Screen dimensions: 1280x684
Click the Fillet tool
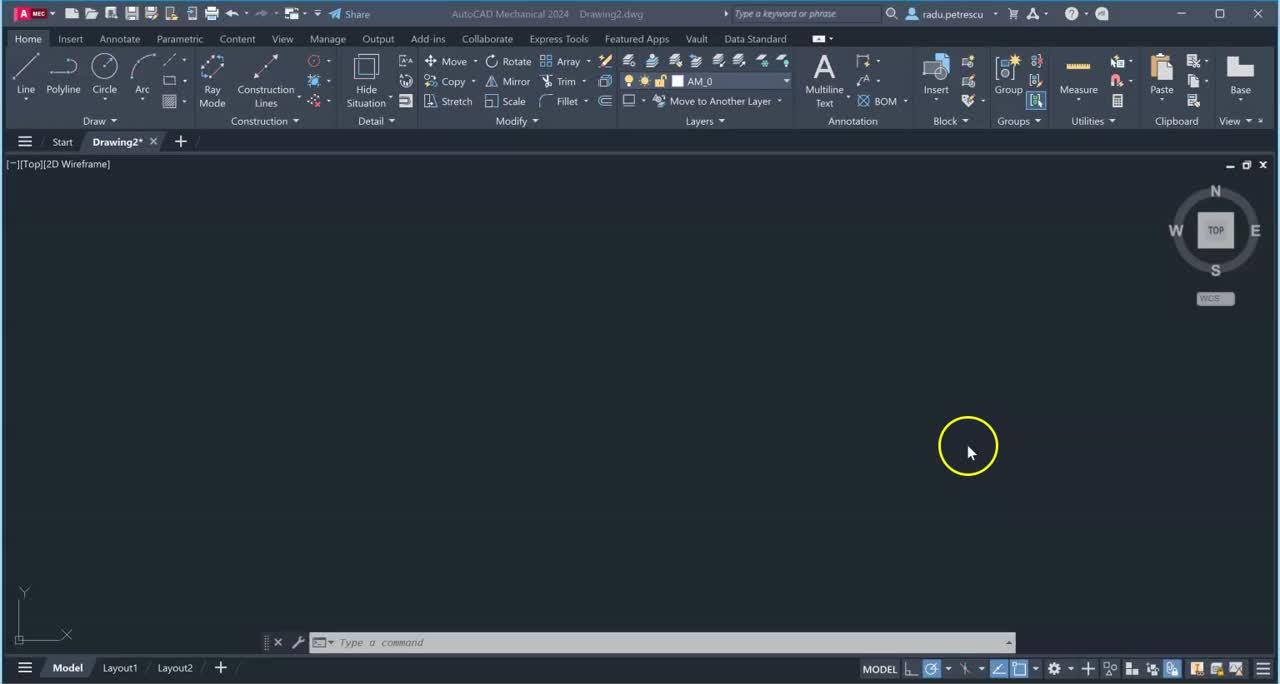pos(558,101)
